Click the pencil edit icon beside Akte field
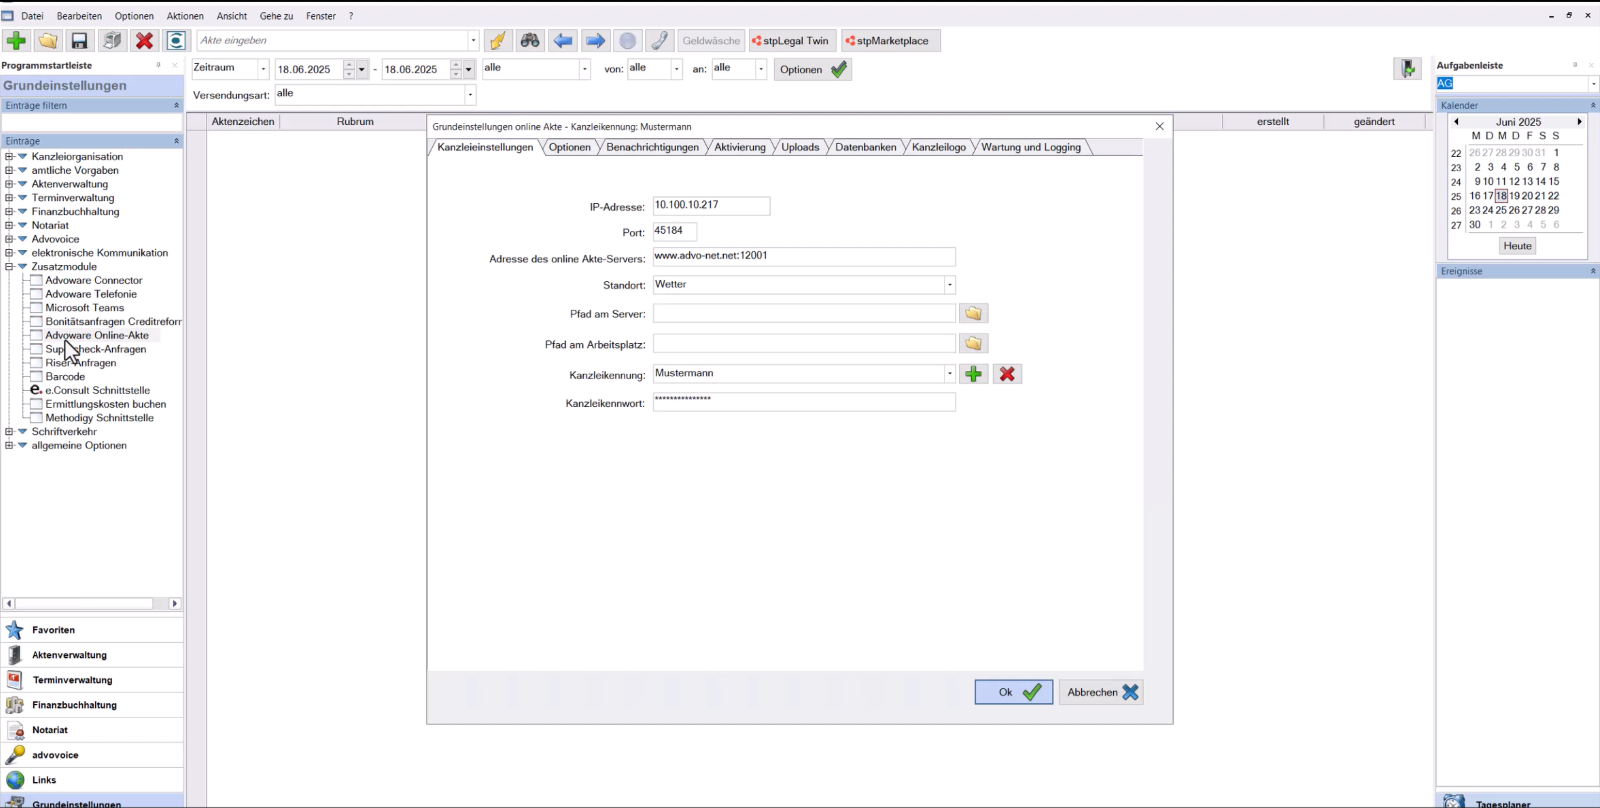The height and width of the screenshot is (808, 1600). [x=498, y=41]
